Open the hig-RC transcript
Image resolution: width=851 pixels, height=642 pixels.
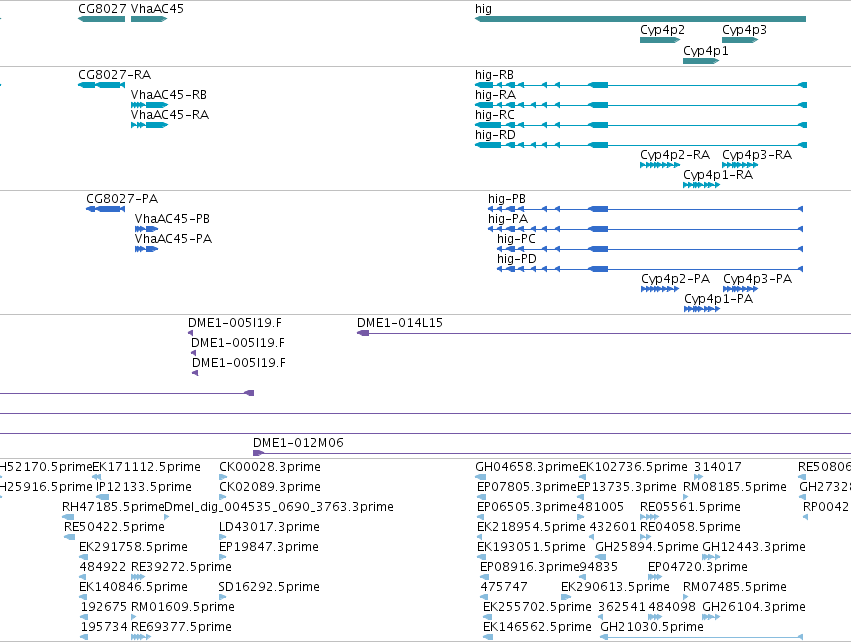[x=494, y=115]
